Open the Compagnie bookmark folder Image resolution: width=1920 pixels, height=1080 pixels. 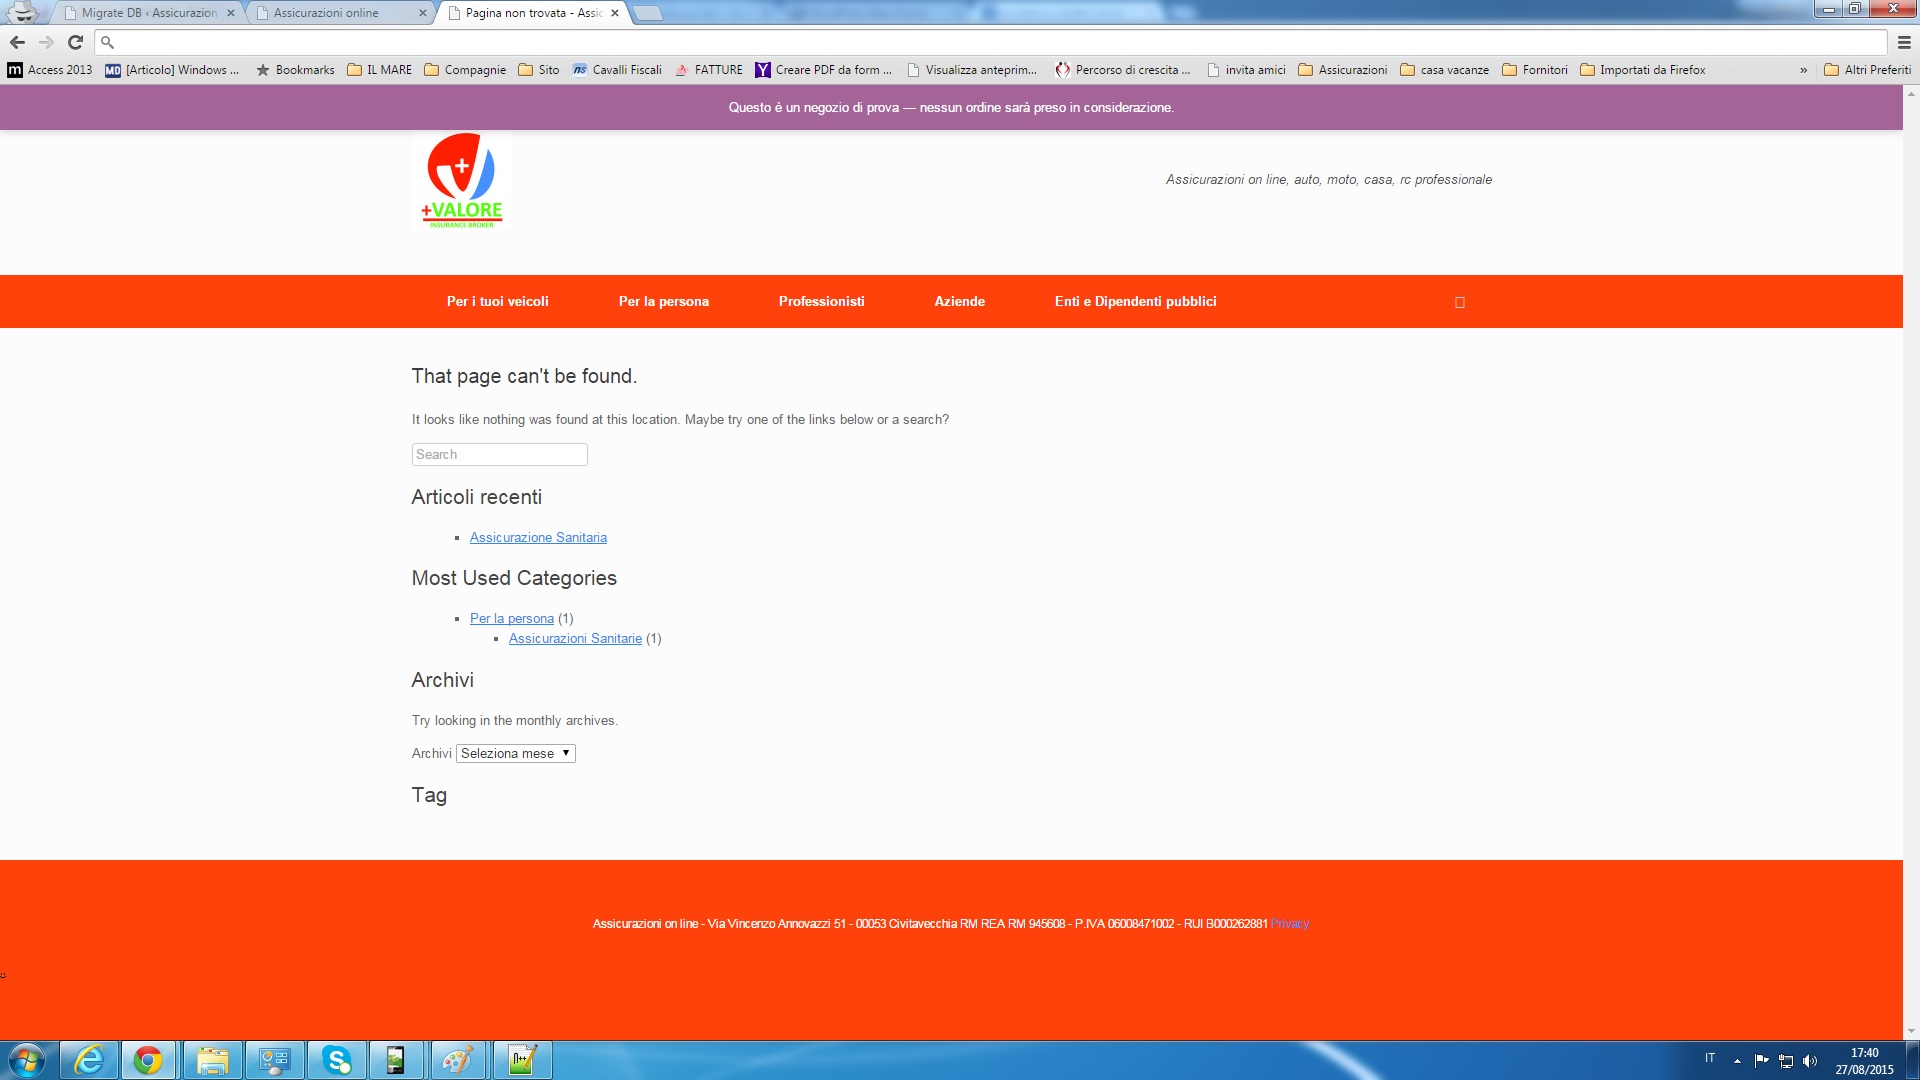[465, 70]
